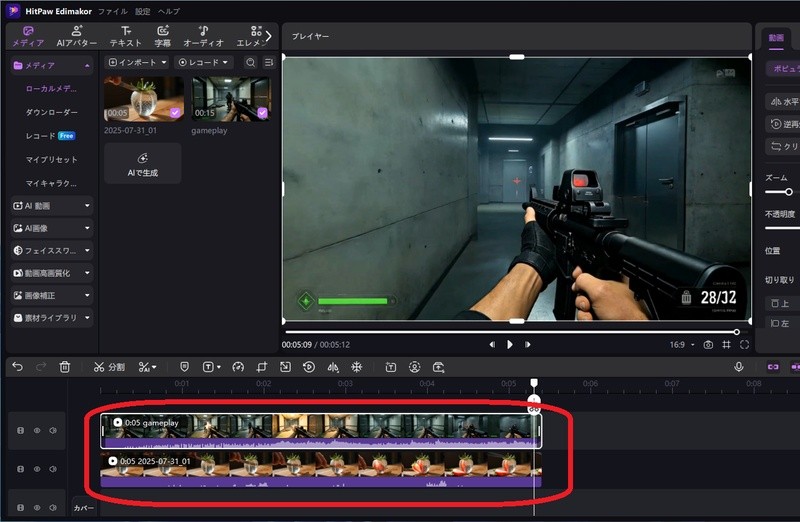The image size is (800, 522).
Task: Select ローカルメディア in the sidebar
Action: (51, 89)
